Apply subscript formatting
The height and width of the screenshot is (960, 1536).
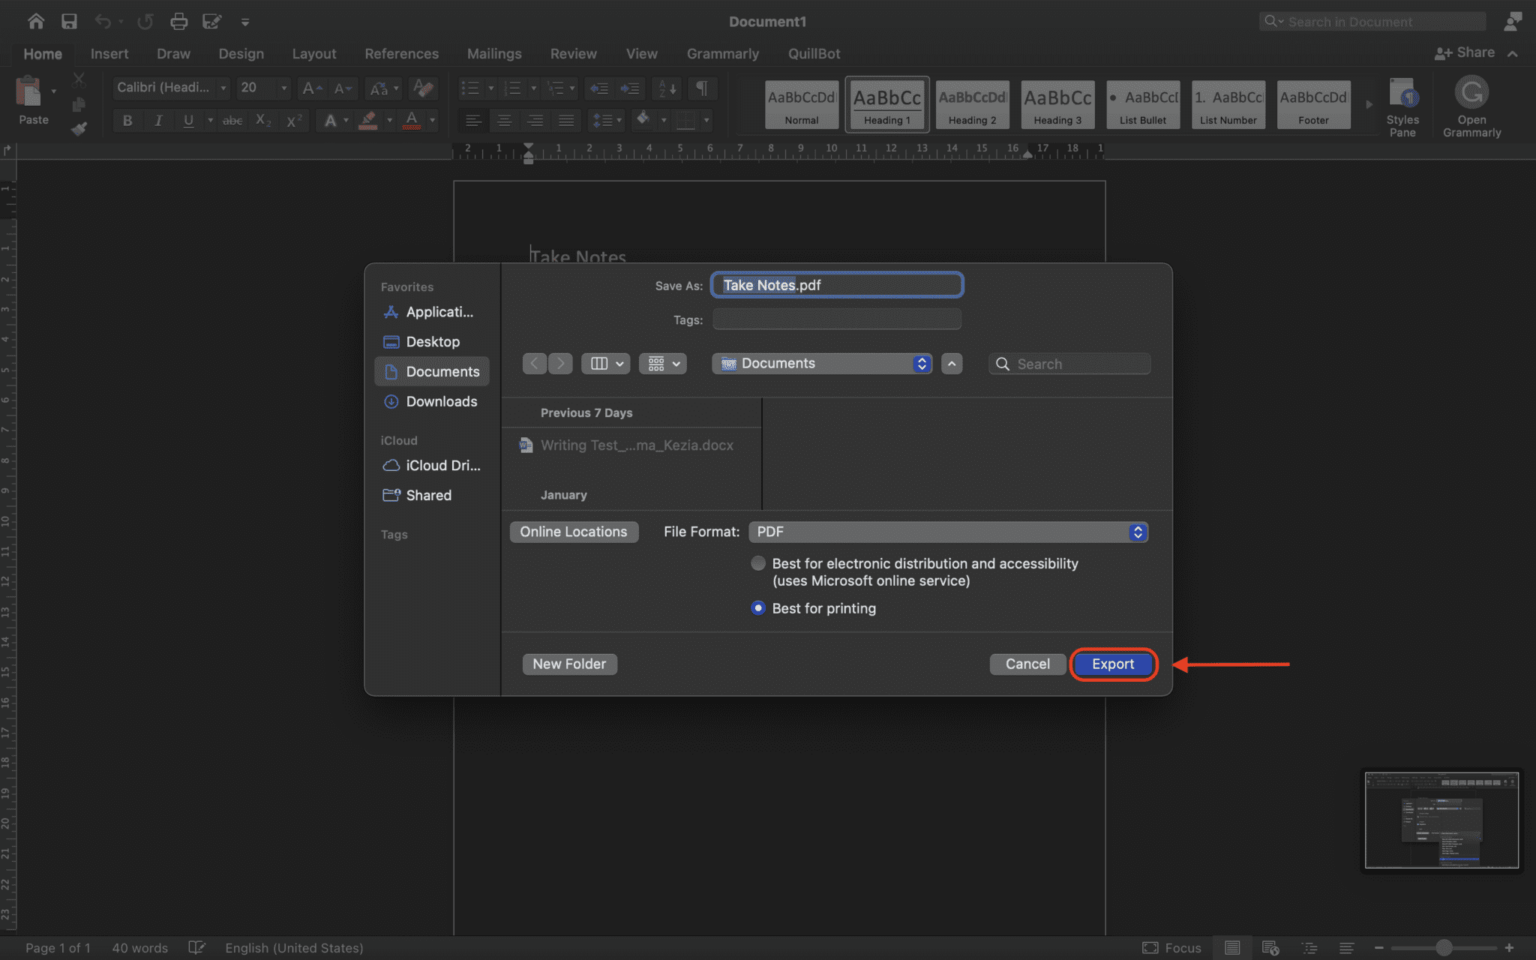[x=261, y=120]
